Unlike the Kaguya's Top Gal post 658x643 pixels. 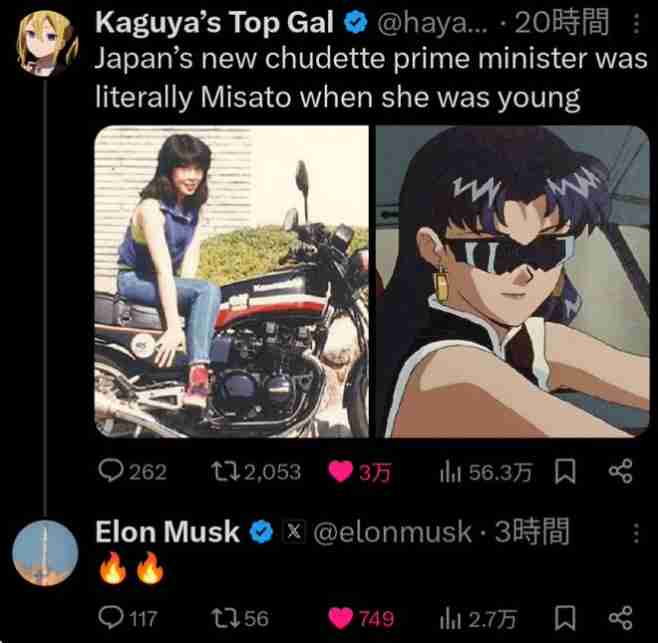341,471
